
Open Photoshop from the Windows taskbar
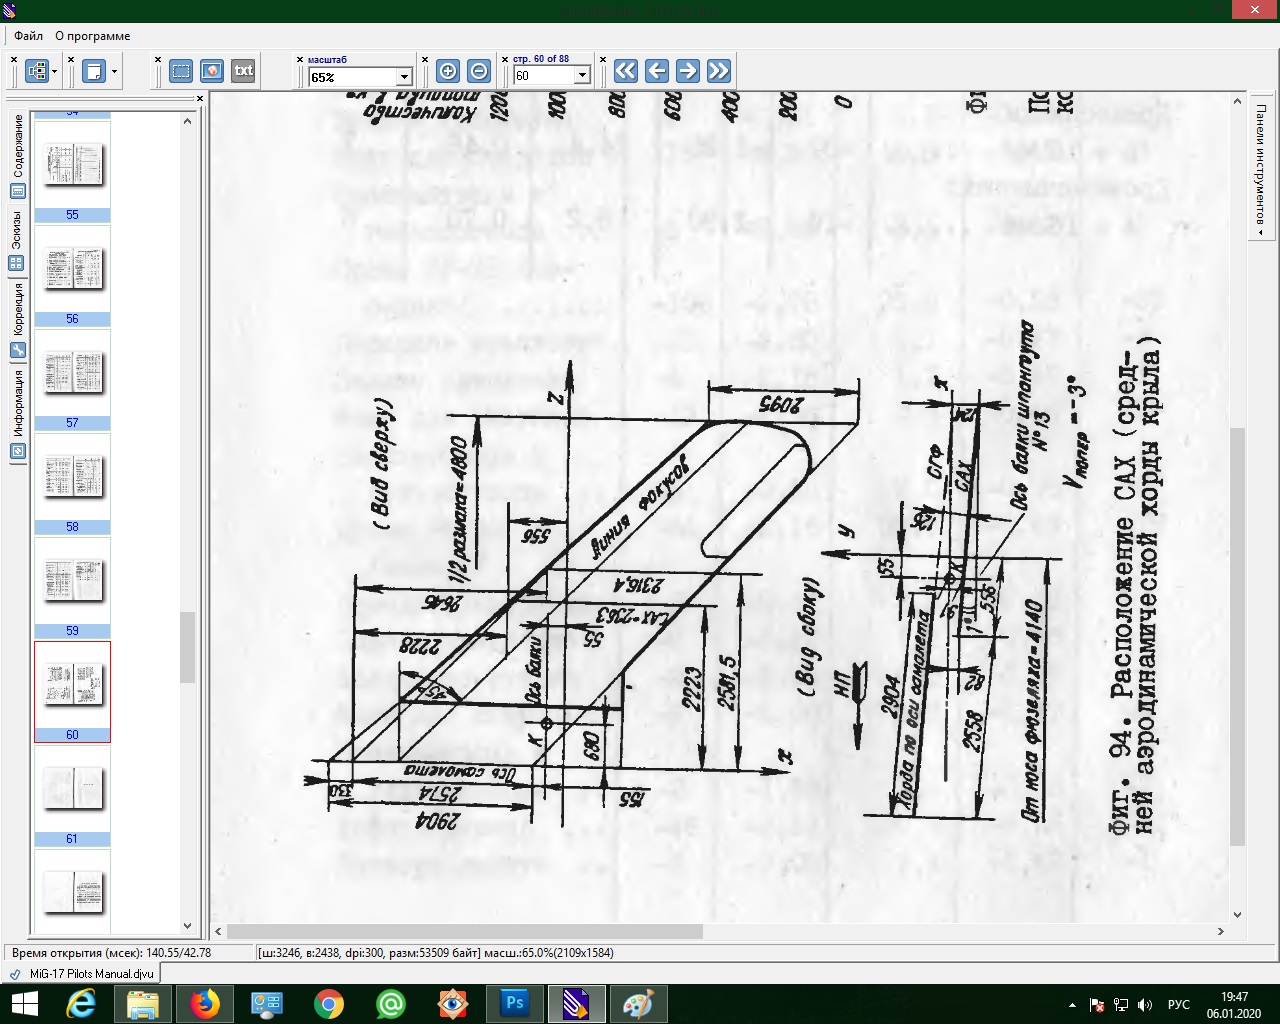pos(515,1003)
